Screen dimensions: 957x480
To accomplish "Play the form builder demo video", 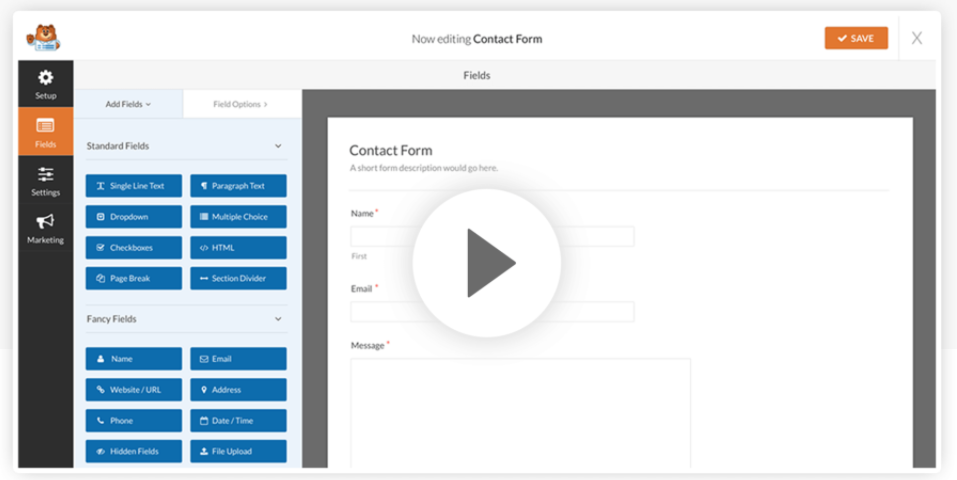I will pos(486,263).
